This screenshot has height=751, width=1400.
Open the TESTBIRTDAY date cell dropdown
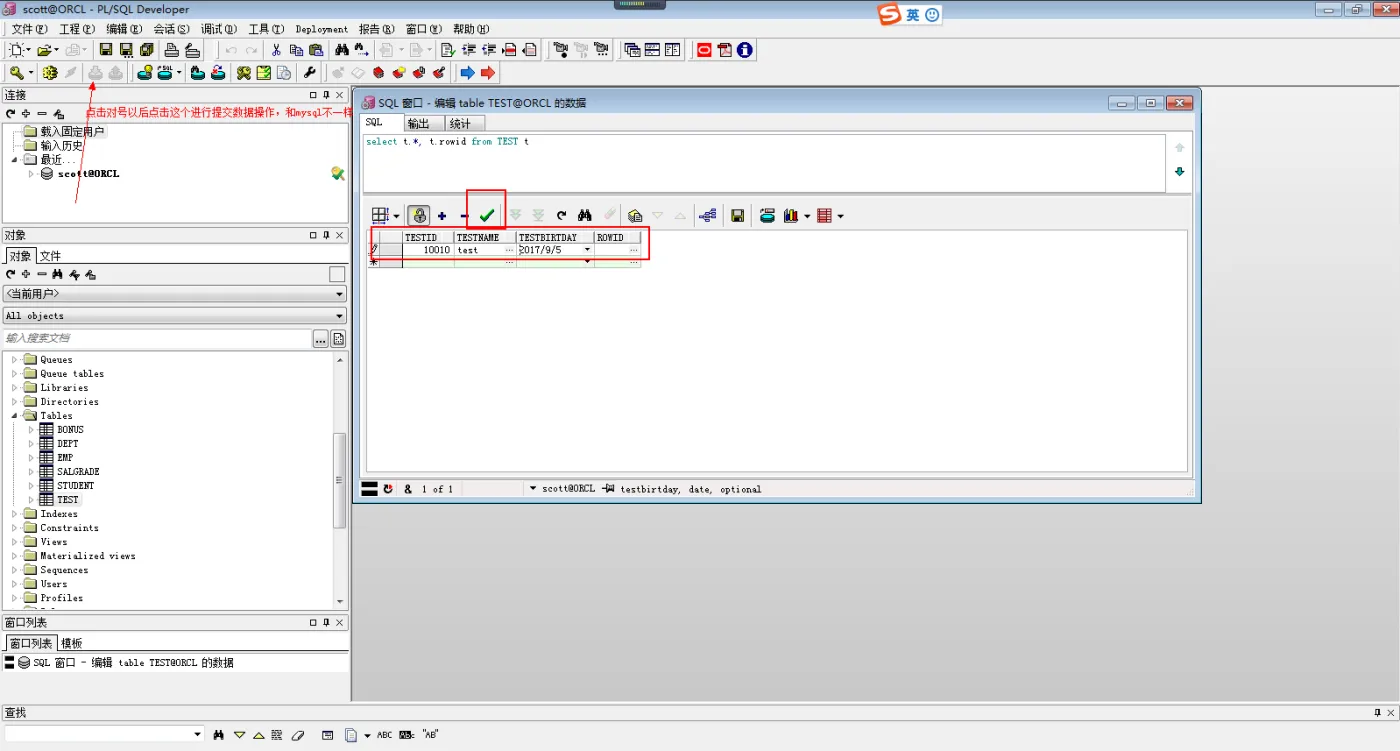pos(587,250)
